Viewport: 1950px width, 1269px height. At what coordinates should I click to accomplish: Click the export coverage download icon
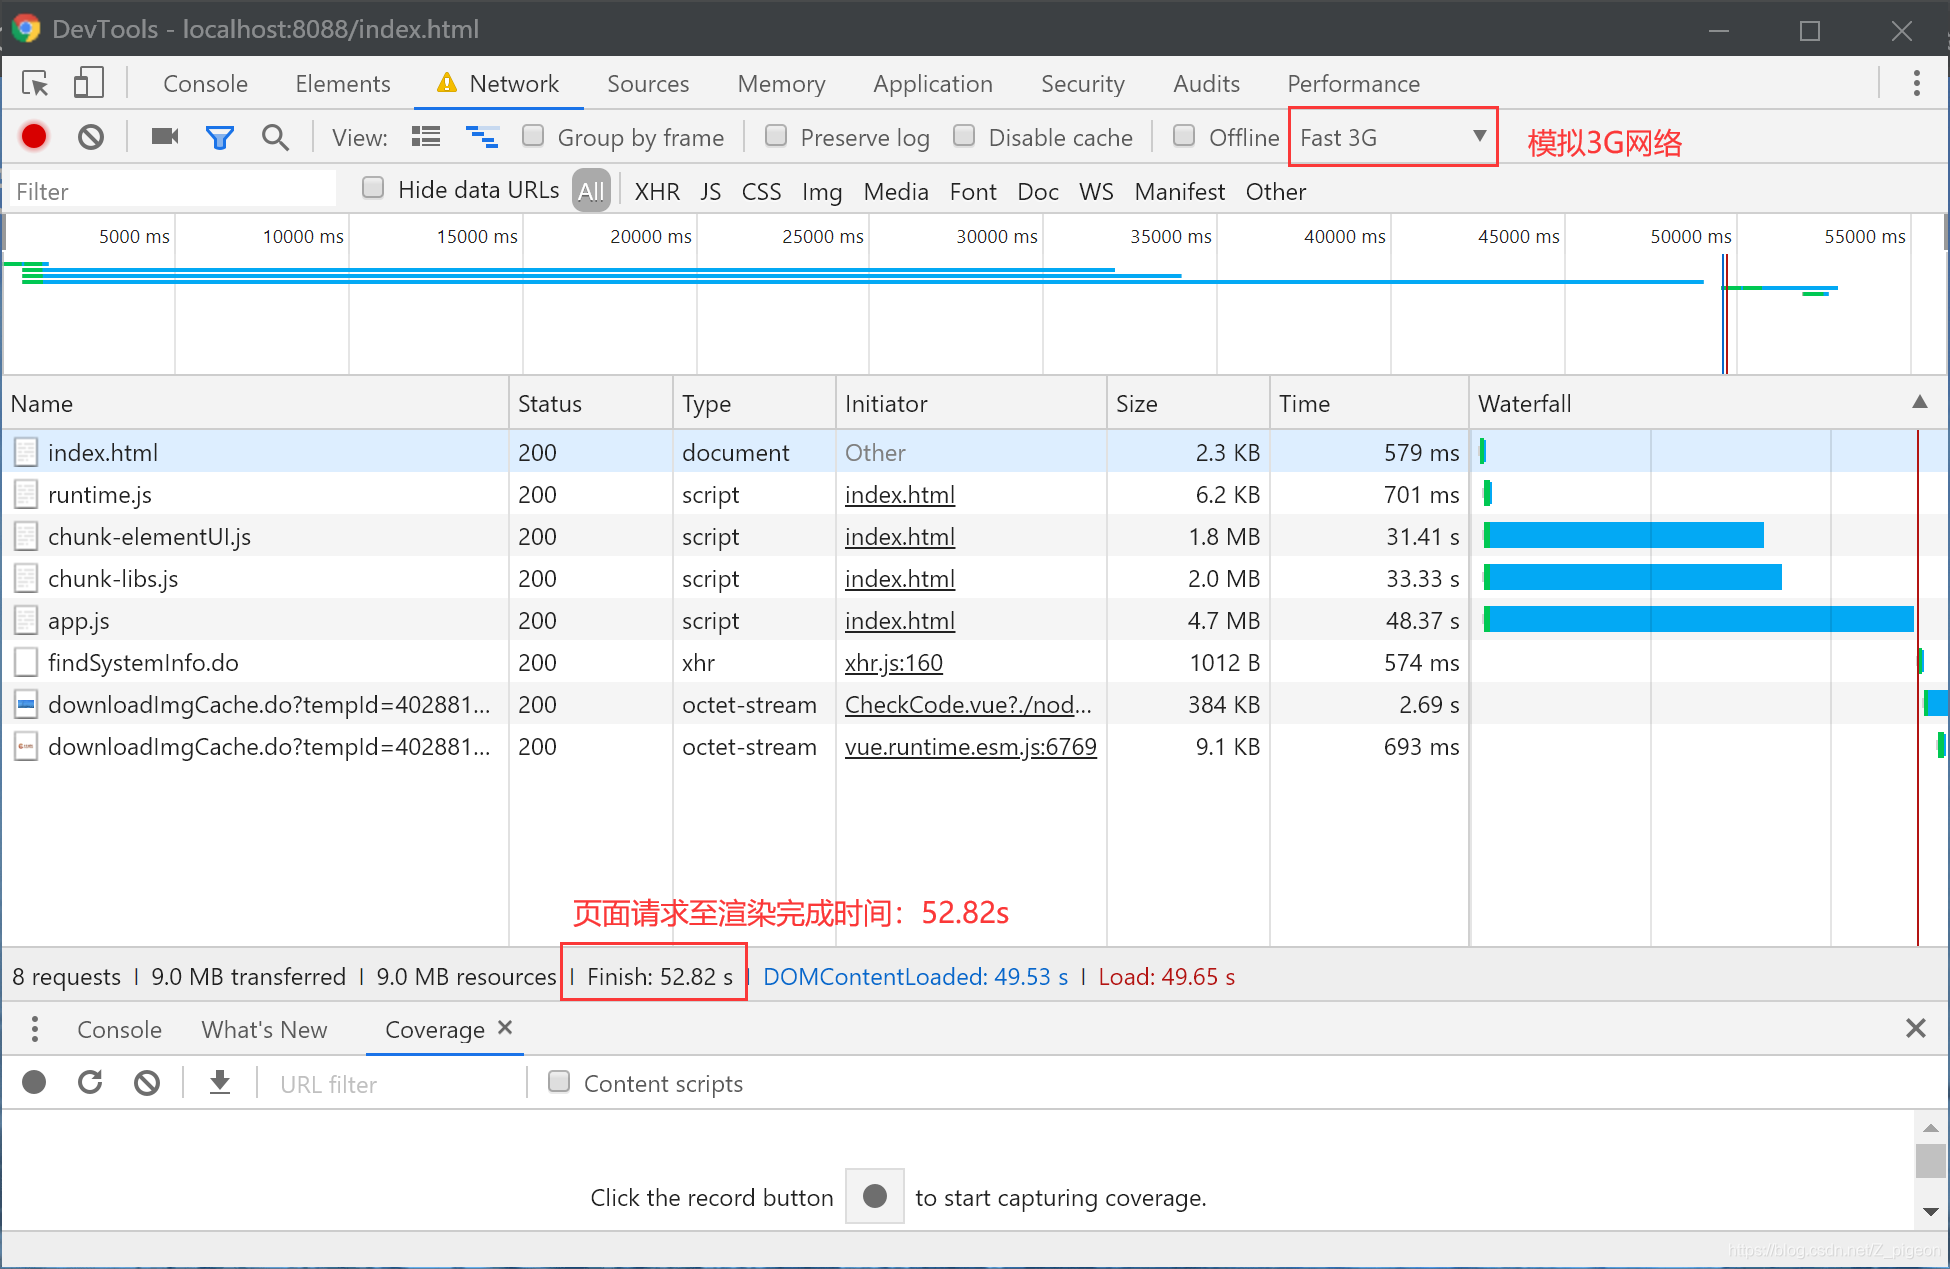[x=220, y=1083]
